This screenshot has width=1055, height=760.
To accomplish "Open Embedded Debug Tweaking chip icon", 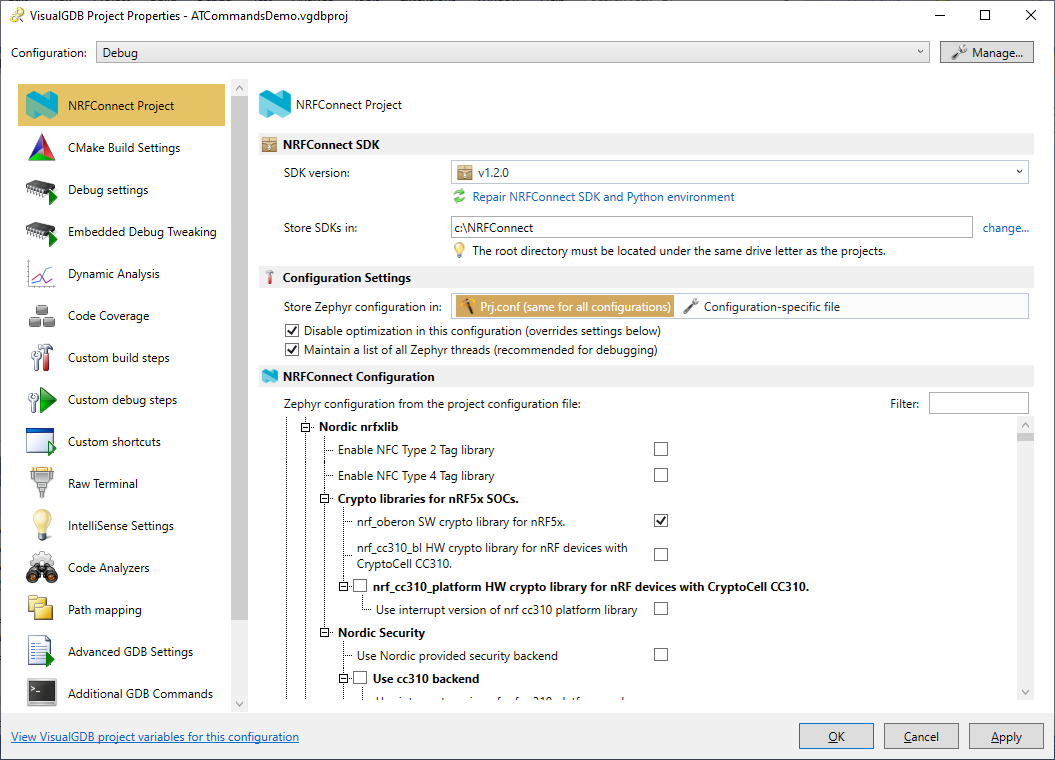I will click(42, 232).
